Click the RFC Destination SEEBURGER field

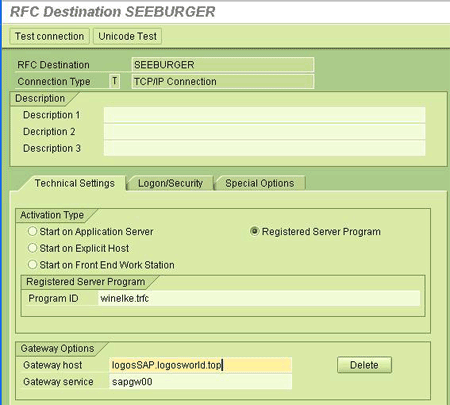pos(223,65)
